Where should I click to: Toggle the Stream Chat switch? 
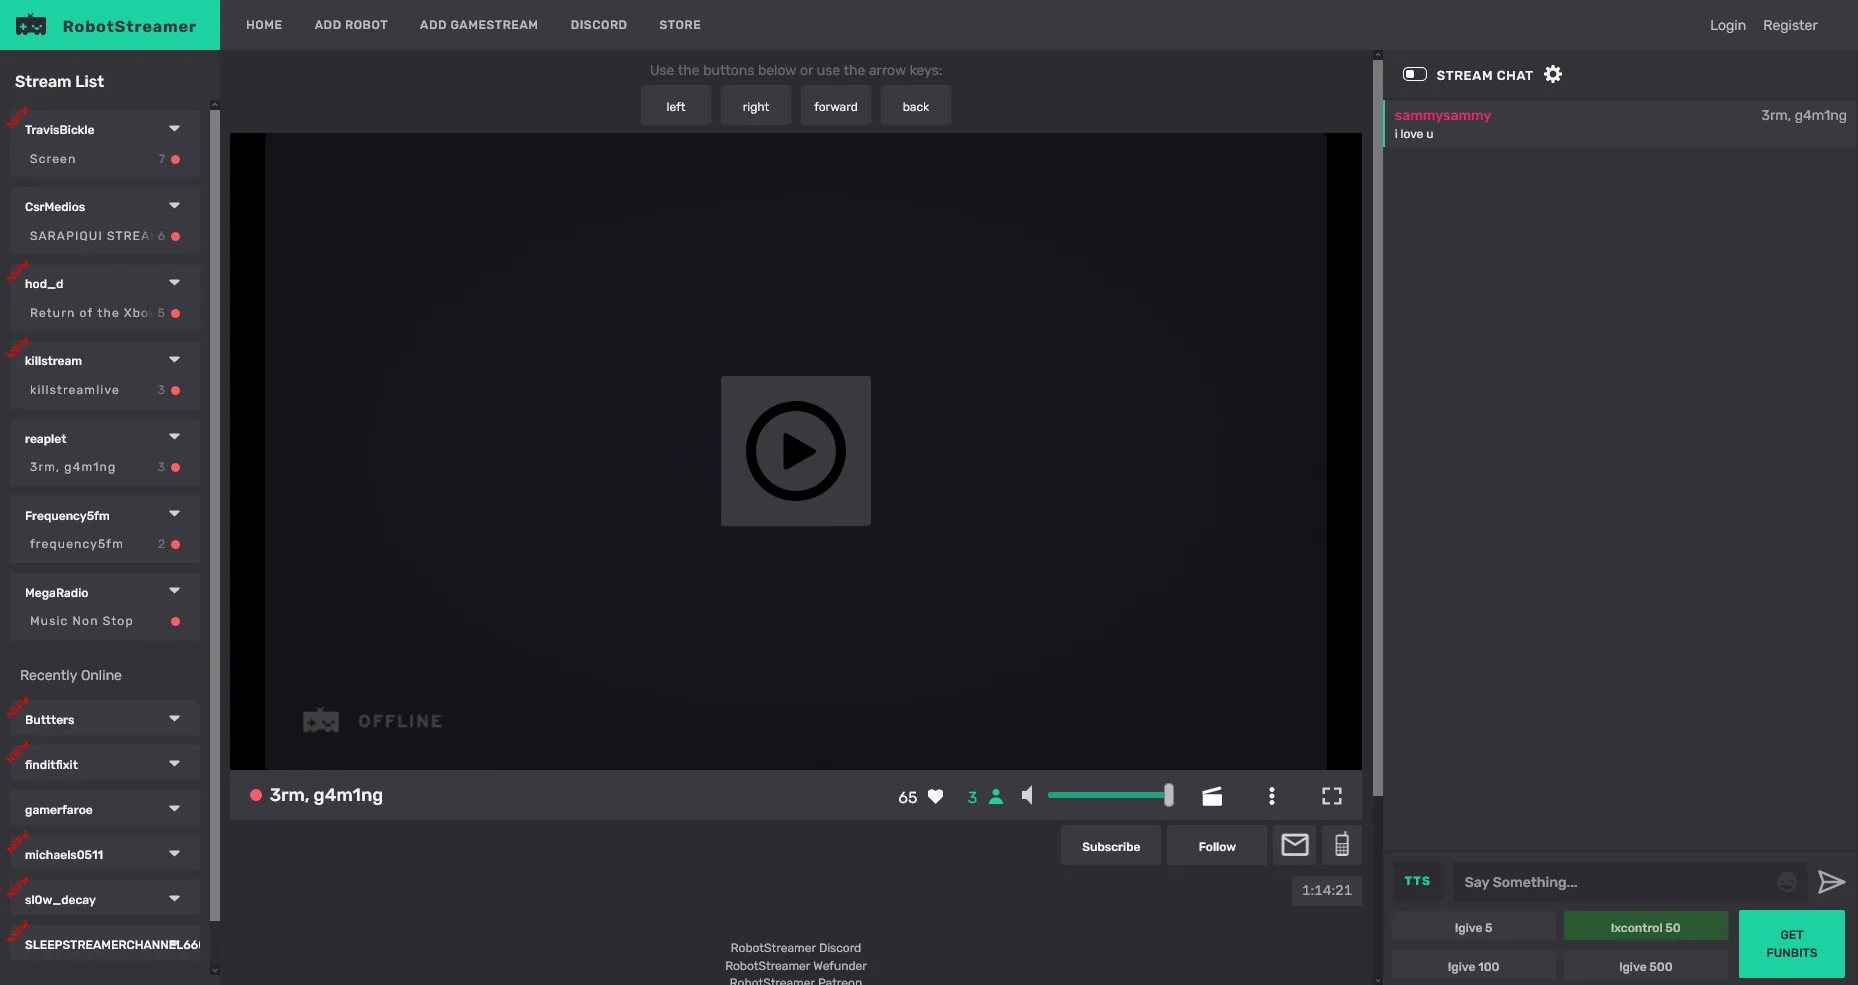pos(1415,73)
